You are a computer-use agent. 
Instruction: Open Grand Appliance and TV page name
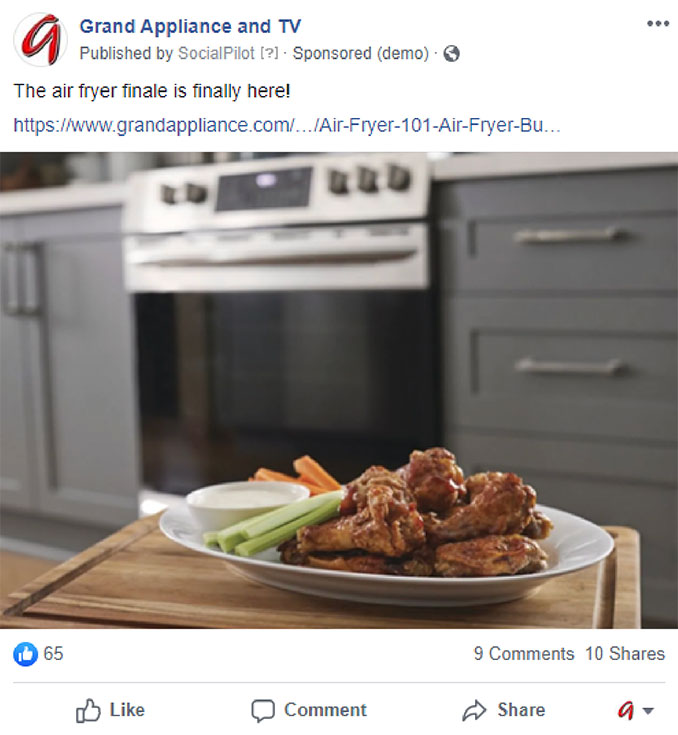point(190,26)
